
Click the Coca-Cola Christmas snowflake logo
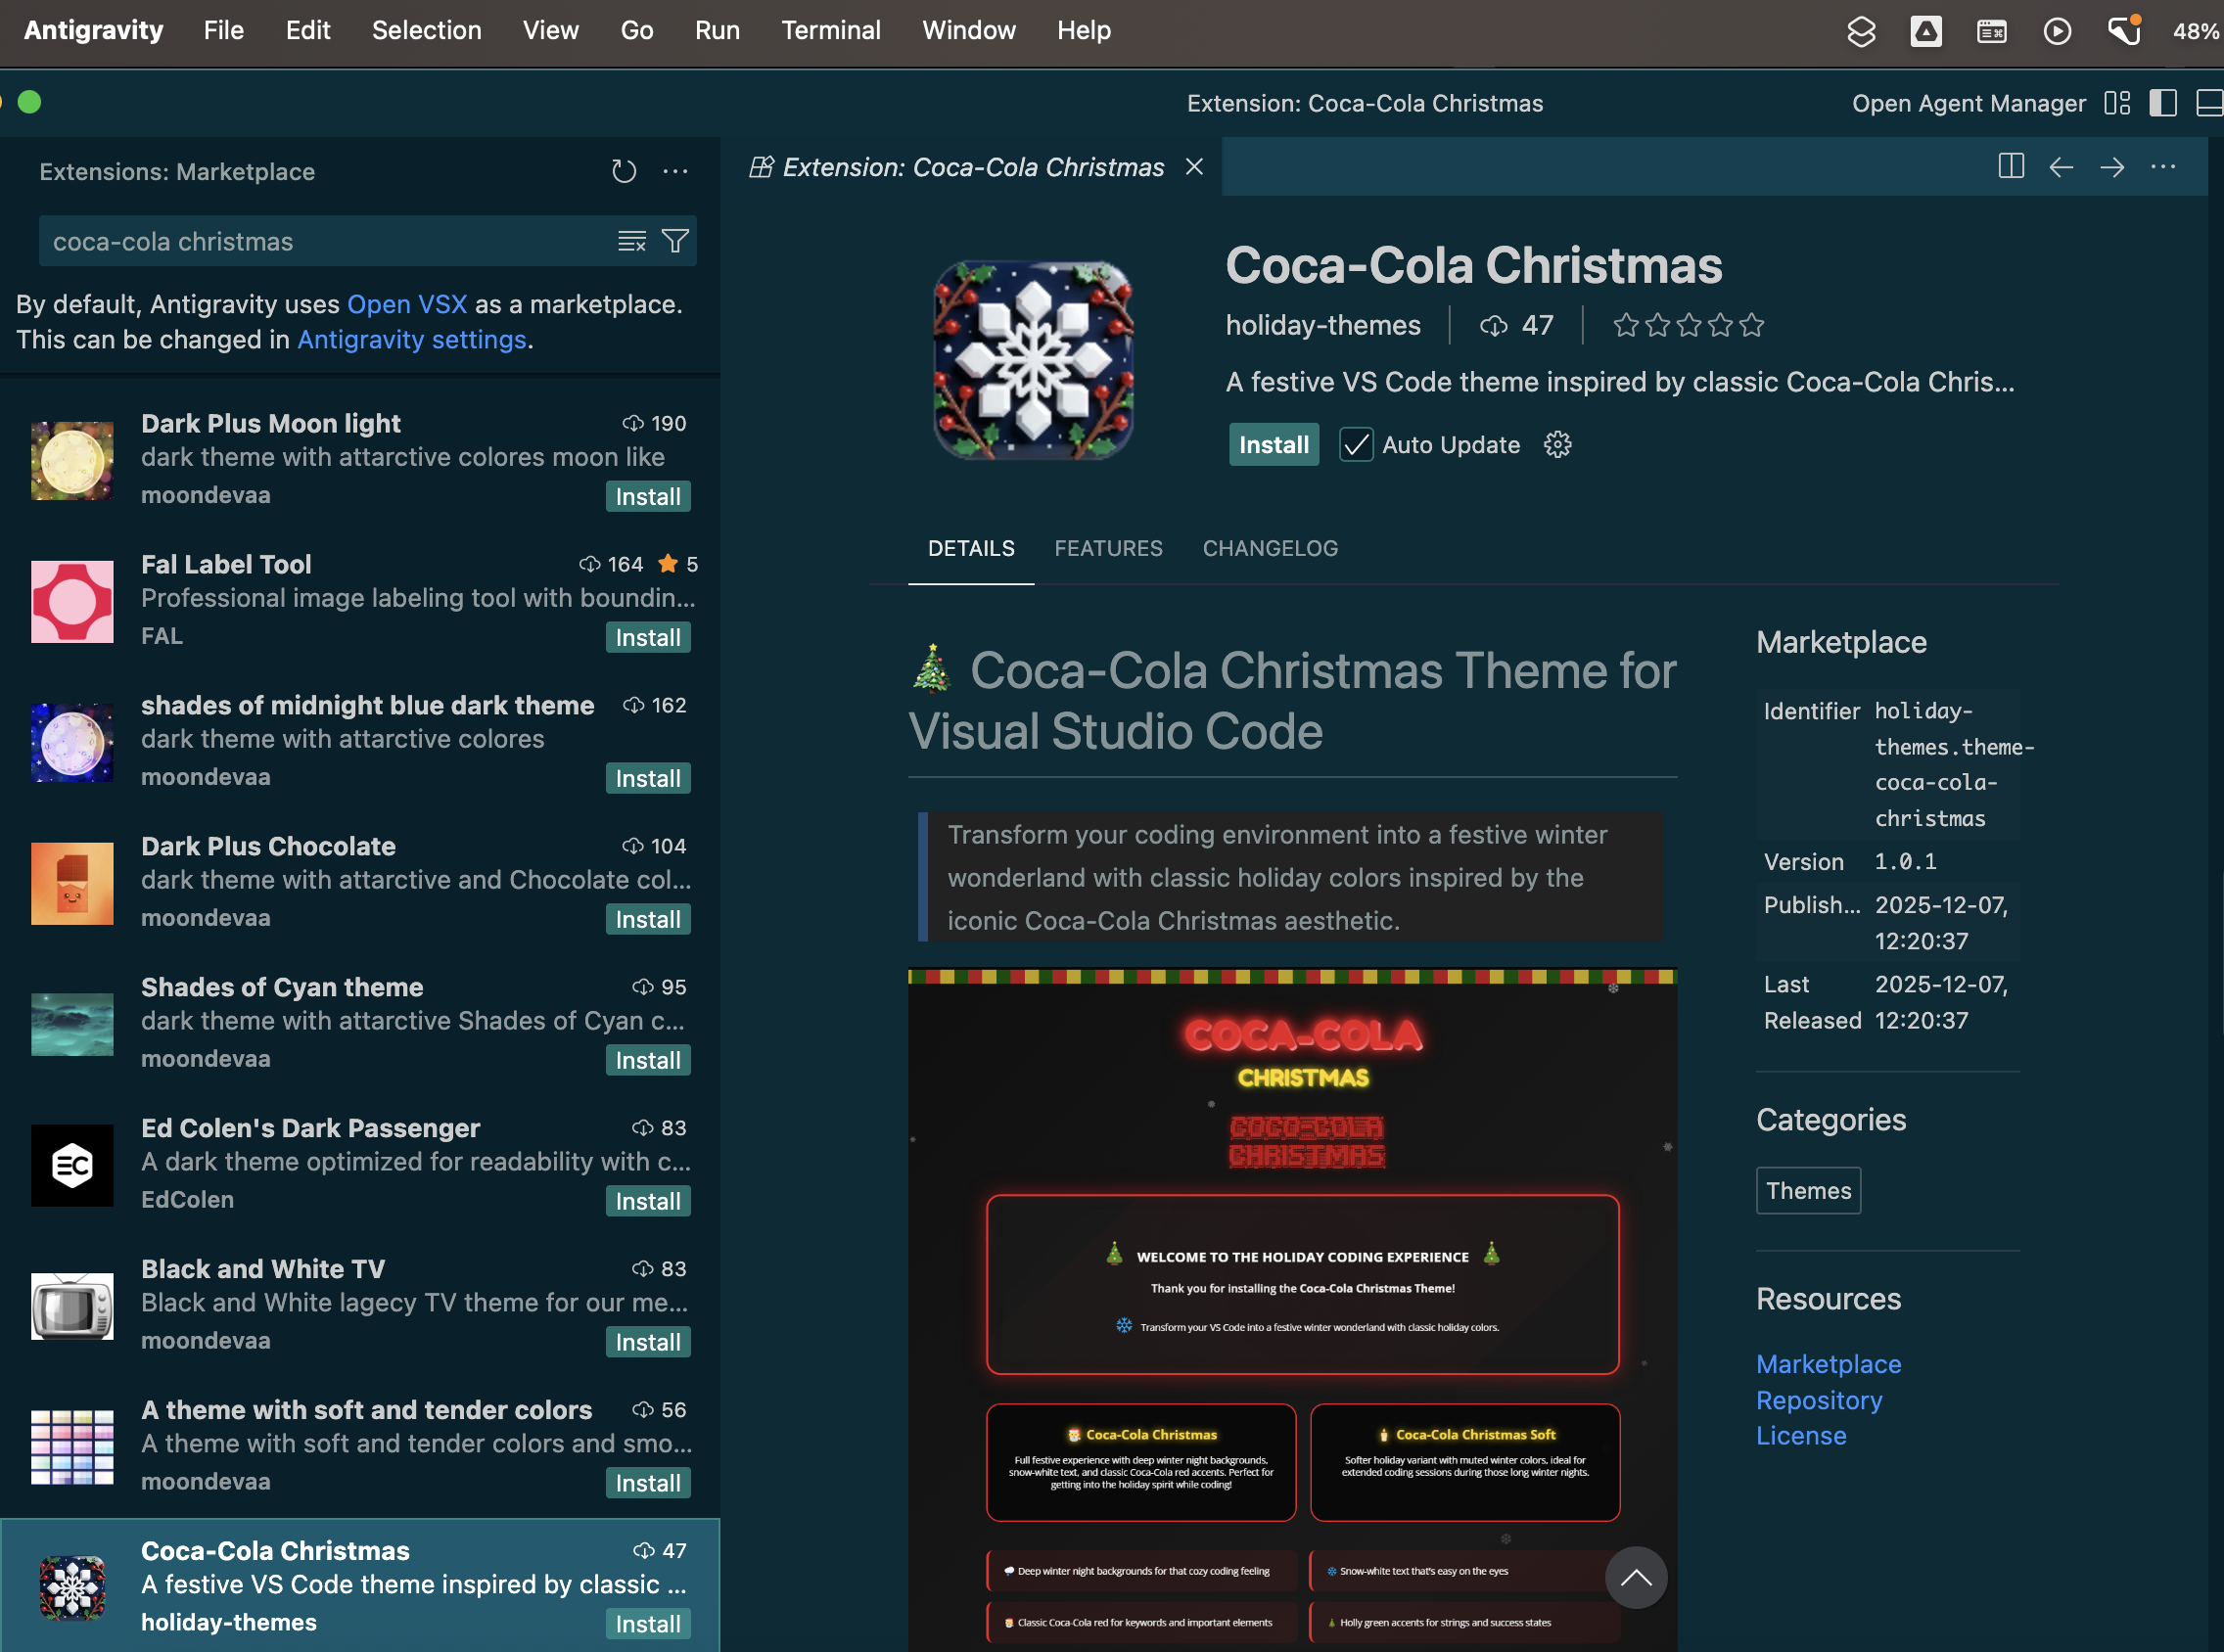(1033, 360)
